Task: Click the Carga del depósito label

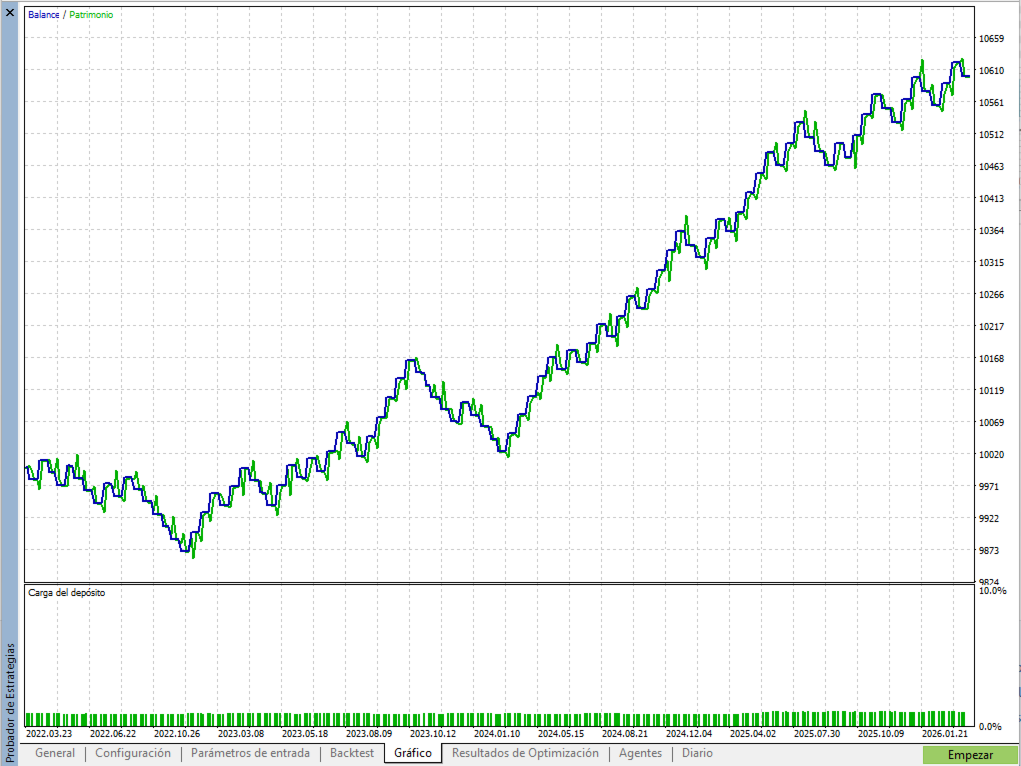Action: 66,593
